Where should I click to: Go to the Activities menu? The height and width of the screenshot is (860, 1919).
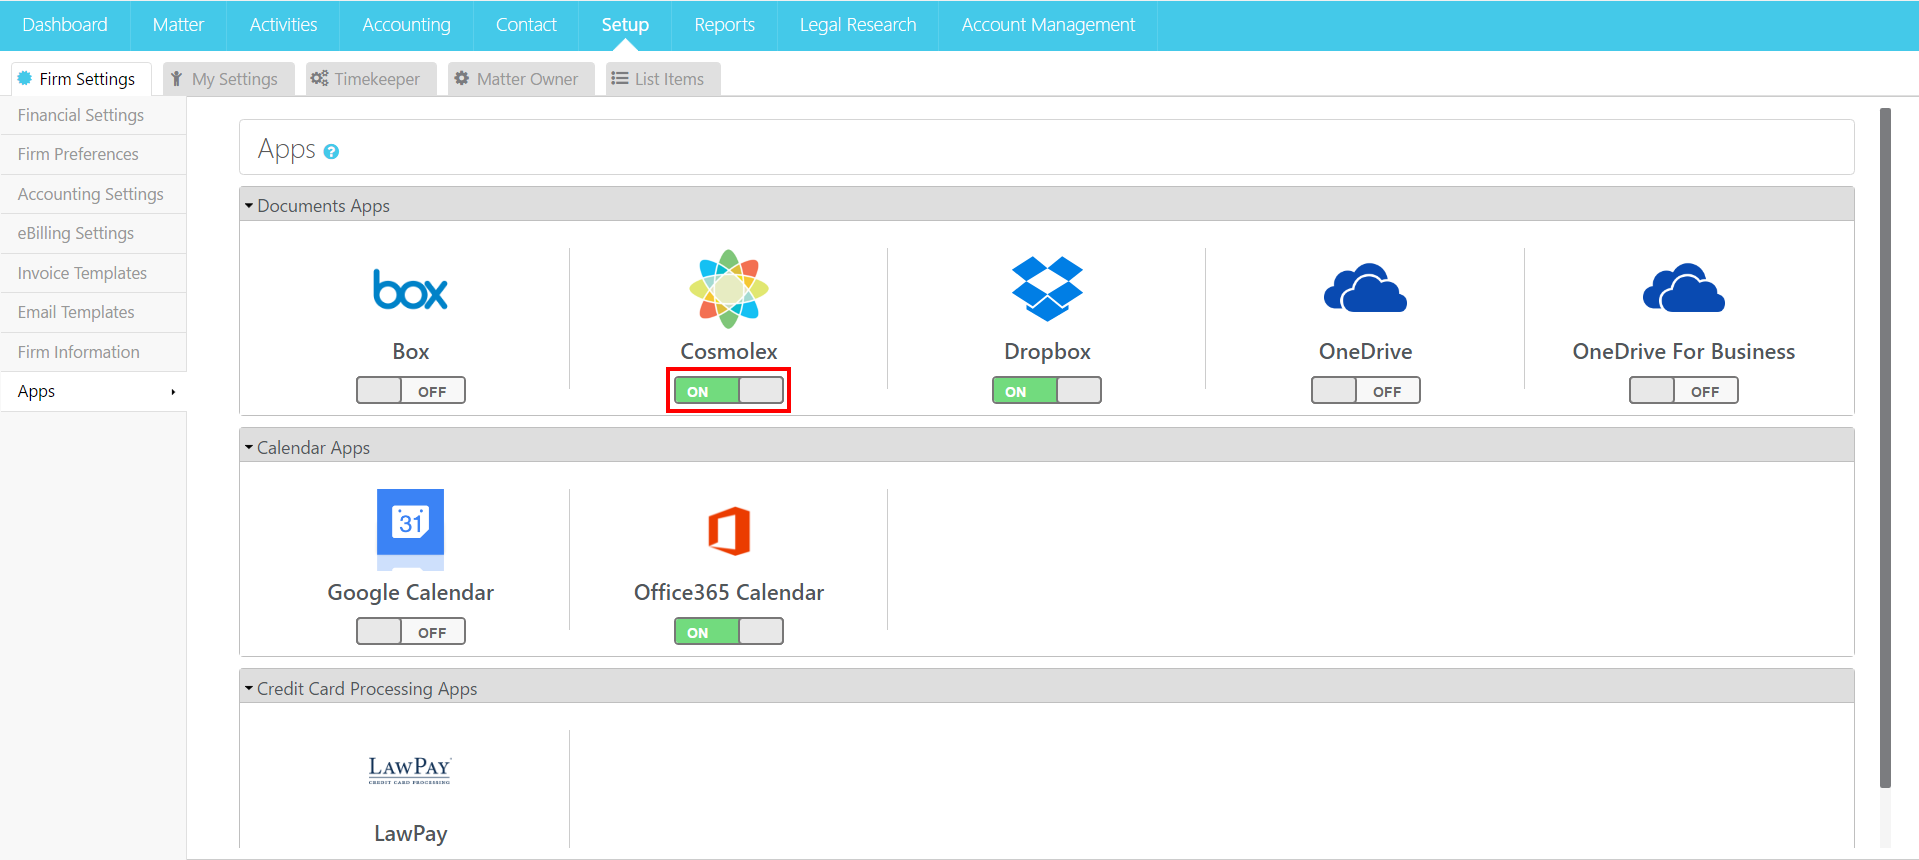pyautogui.click(x=283, y=25)
